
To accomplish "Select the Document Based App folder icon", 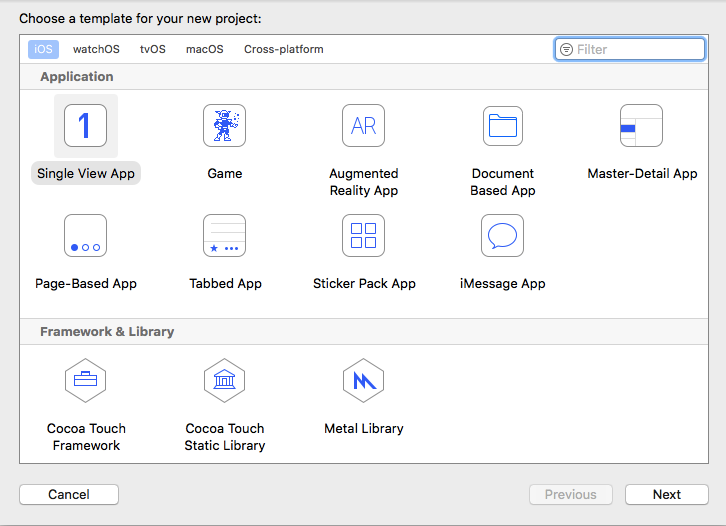I will (x=503, y=125).
